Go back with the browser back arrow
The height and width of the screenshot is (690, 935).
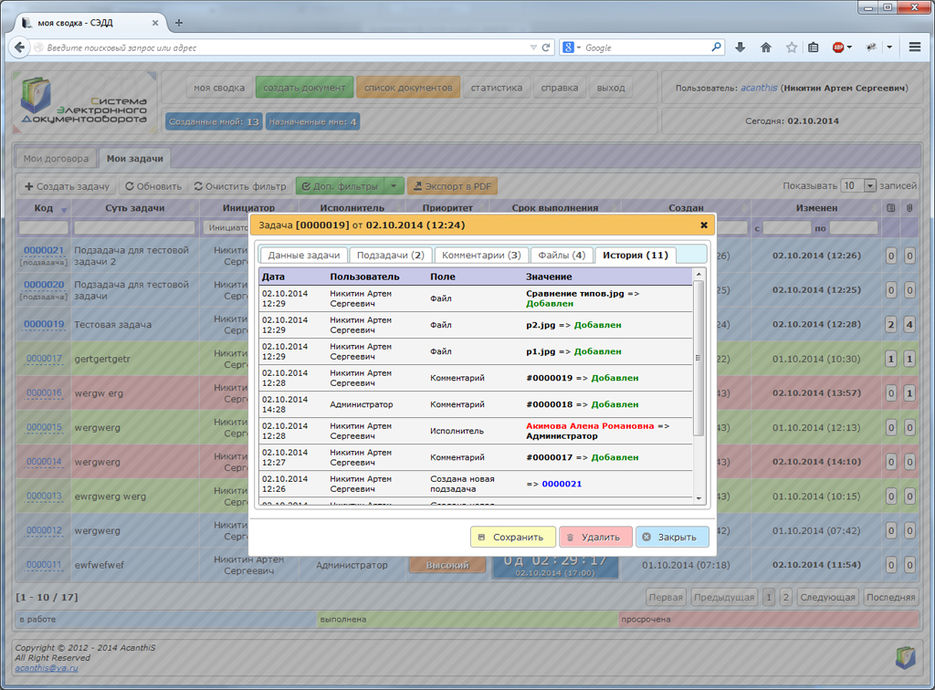(19, 47)
